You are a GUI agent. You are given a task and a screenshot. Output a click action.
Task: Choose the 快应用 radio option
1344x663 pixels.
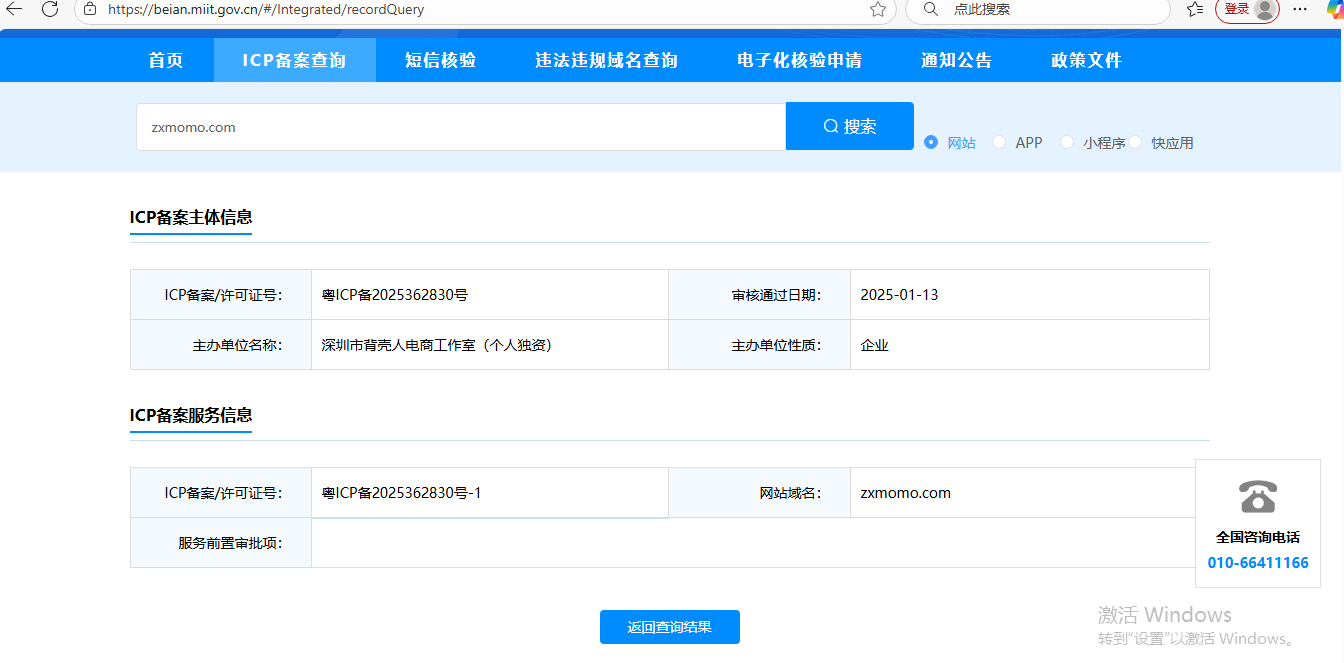[x=1136, y=142]
